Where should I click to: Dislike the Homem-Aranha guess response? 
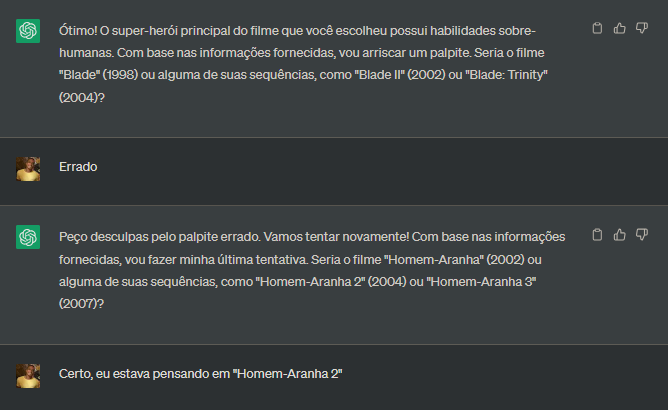(641, 235)
